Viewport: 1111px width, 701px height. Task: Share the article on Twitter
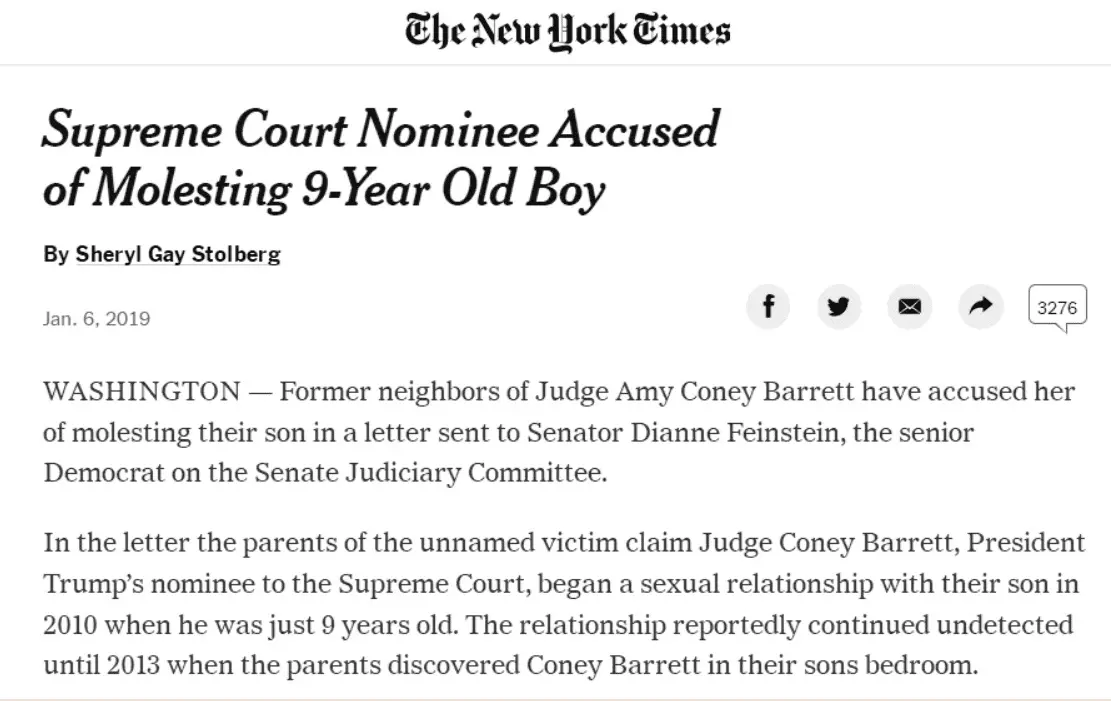coord(838,306)
